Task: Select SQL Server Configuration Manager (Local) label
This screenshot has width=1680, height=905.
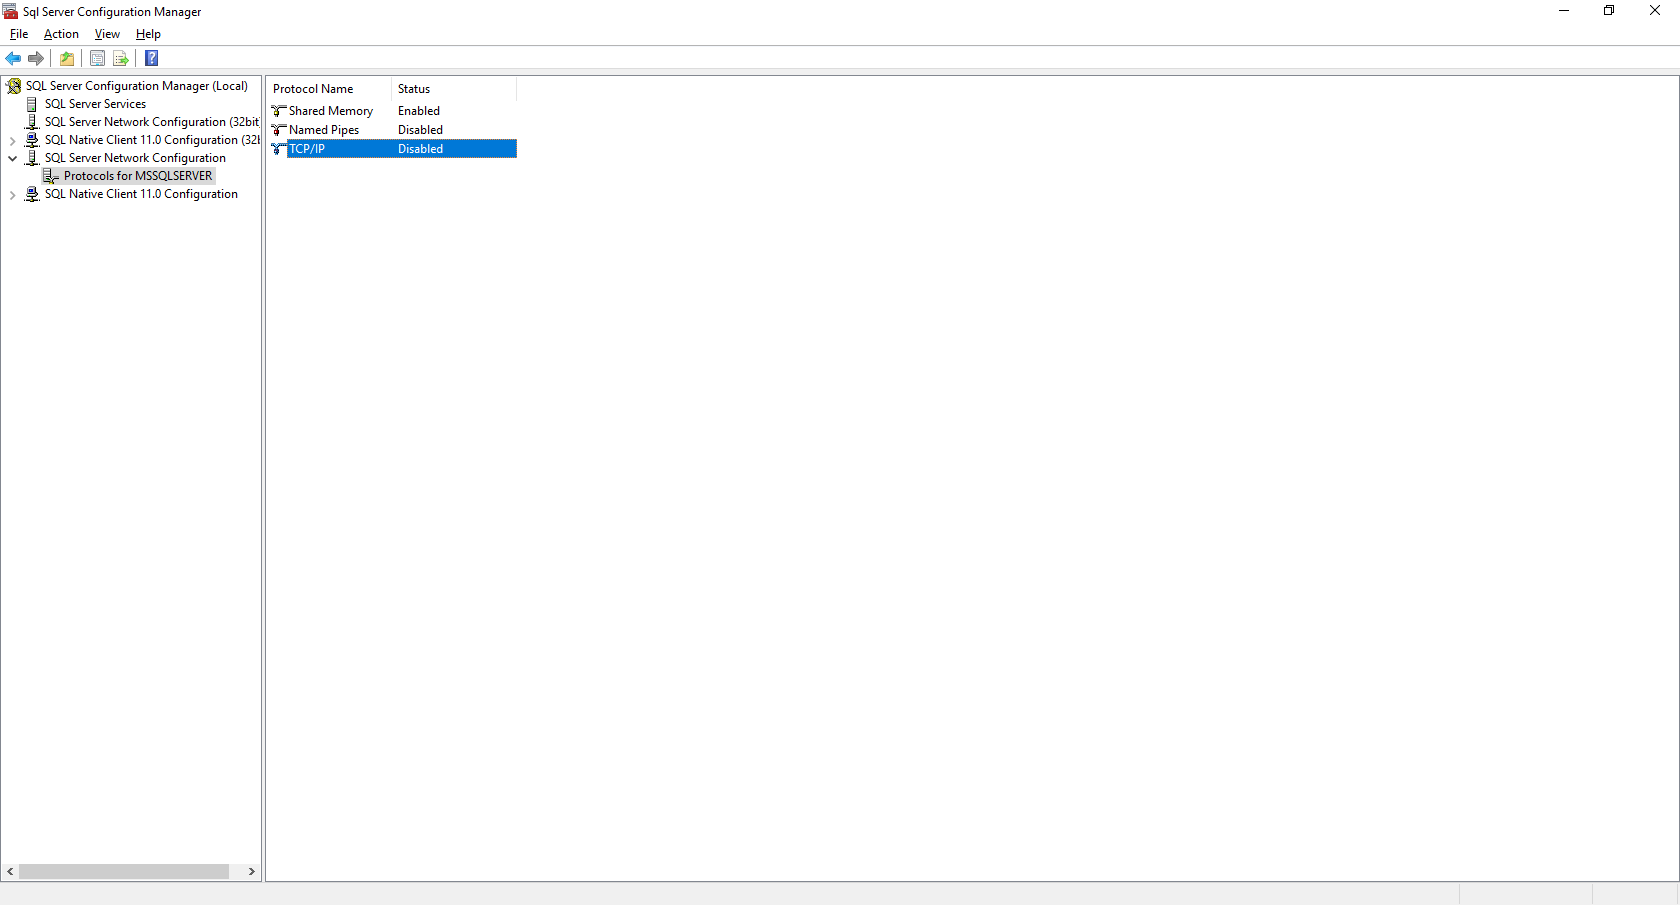Action: [x=137, y=86]
